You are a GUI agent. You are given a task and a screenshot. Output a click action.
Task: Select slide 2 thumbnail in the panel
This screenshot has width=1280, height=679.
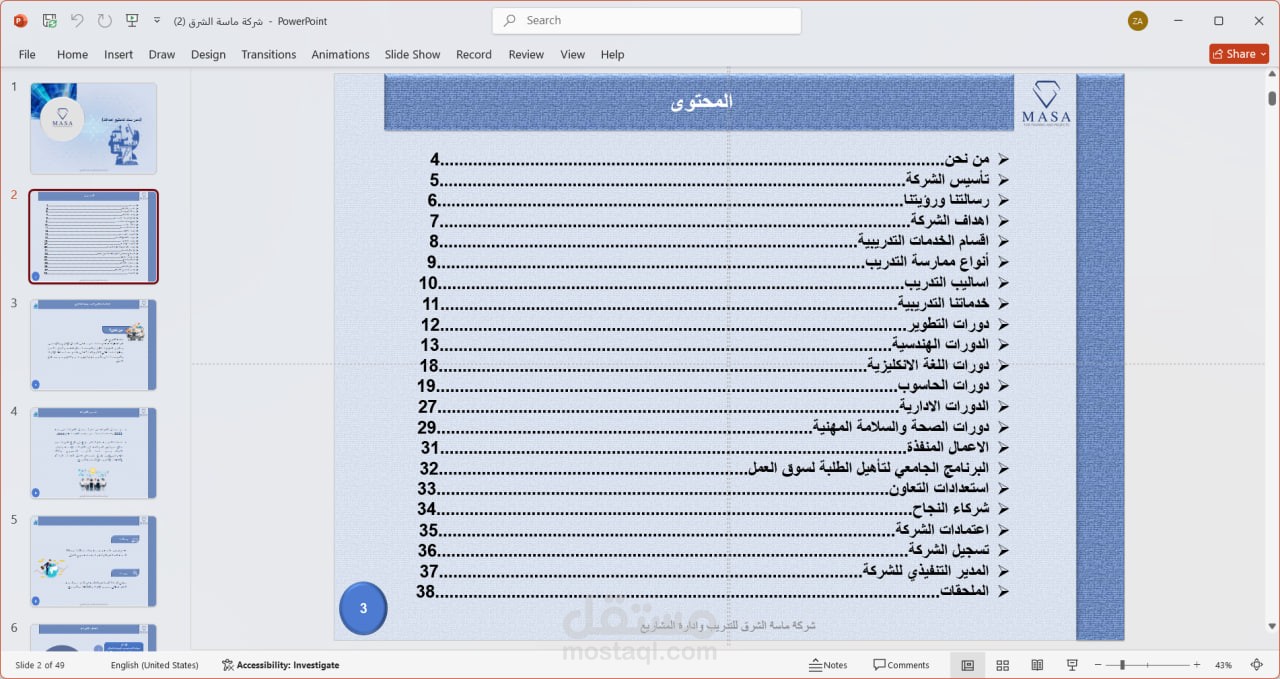click(93, 237)
